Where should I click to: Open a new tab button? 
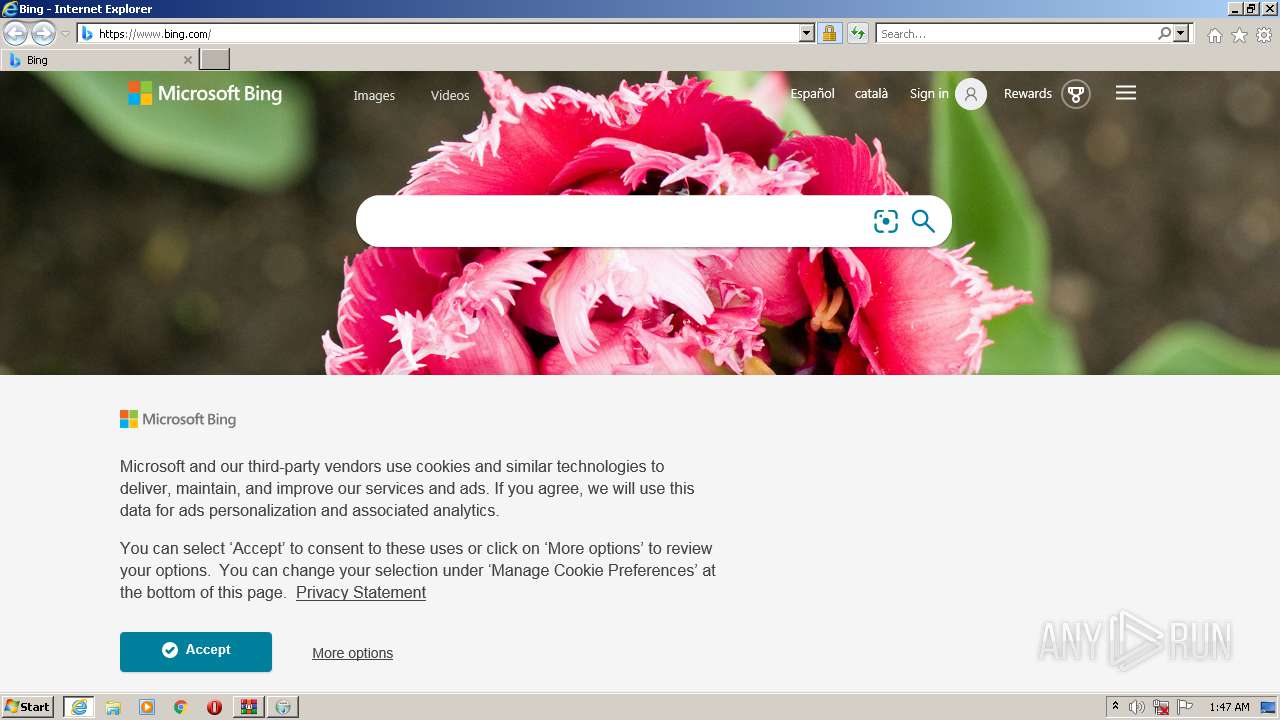pos(215,60)
